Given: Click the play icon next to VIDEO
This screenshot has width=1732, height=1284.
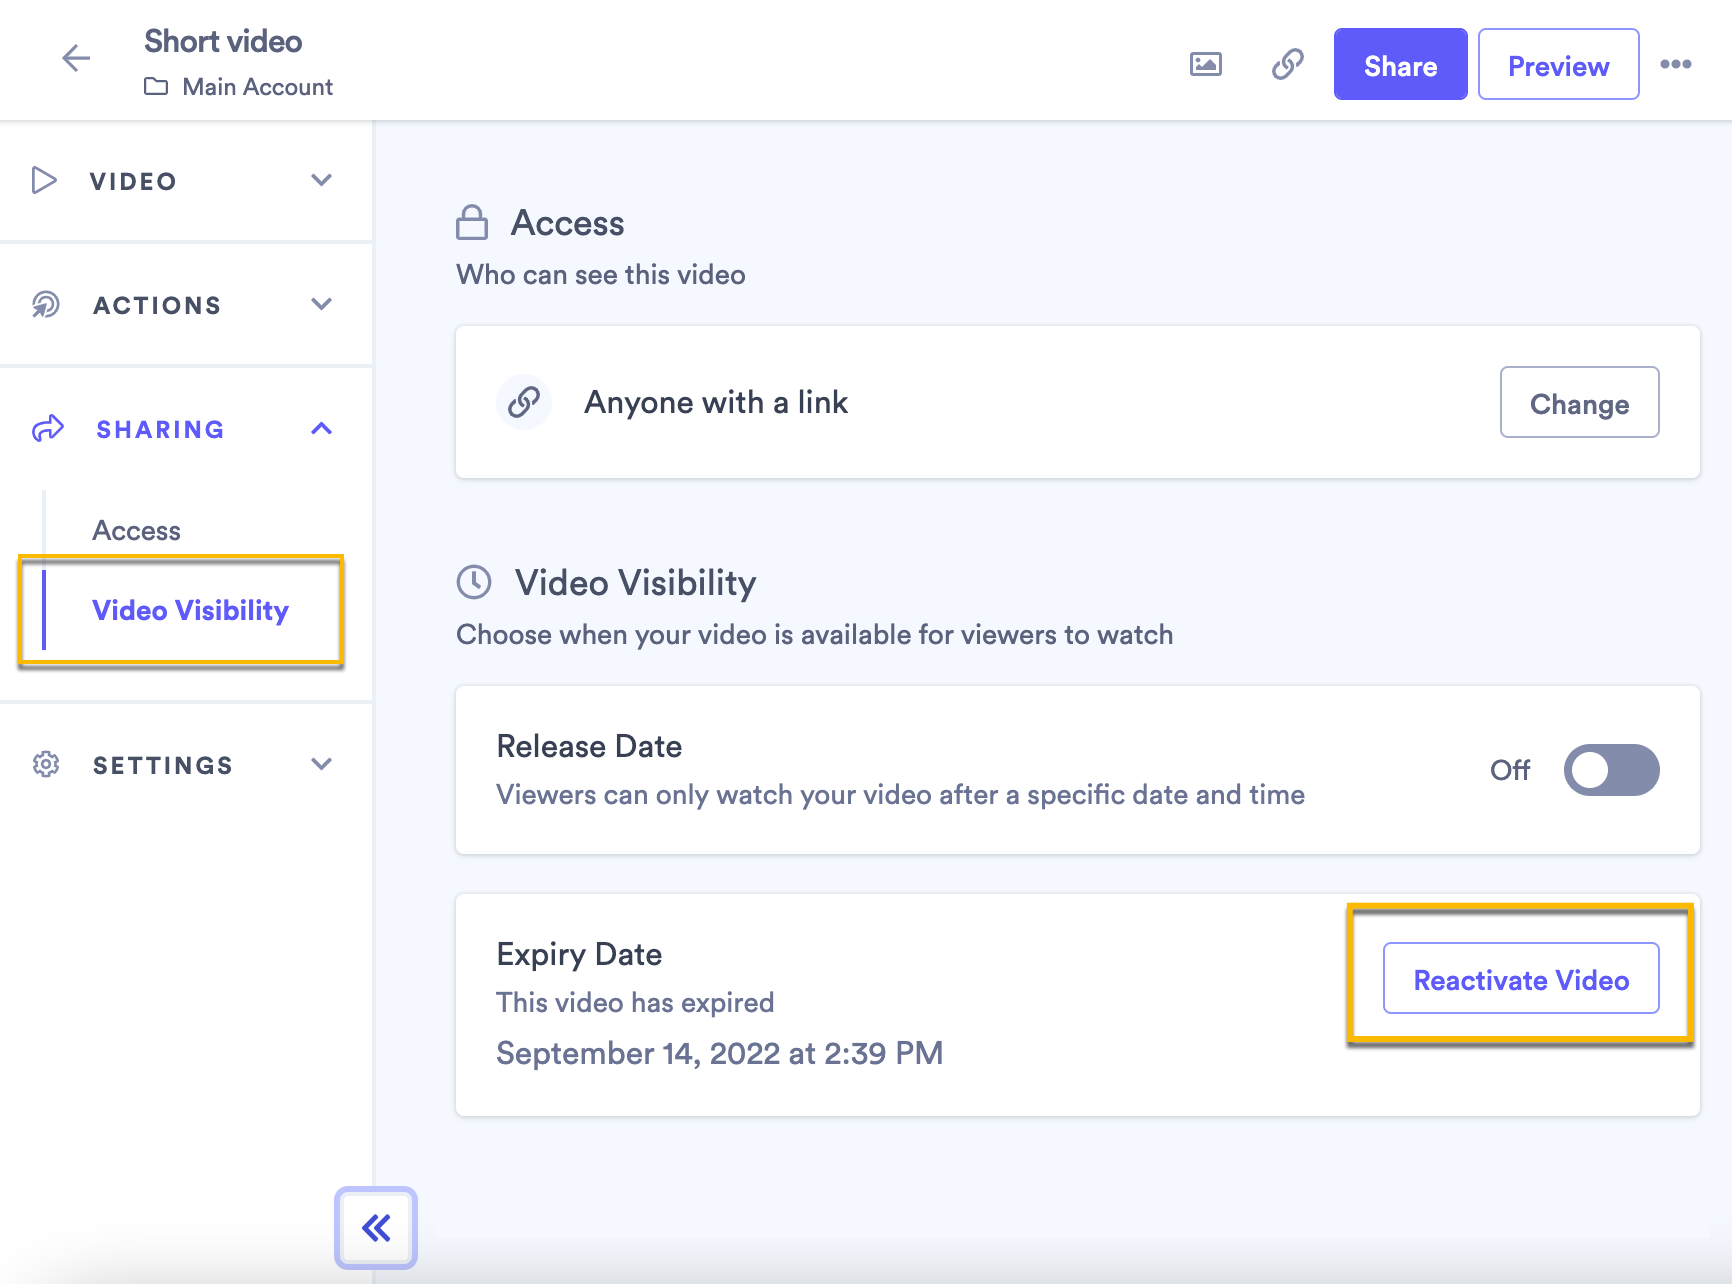Looking at the screenshot, I should pyautogui.click(x=44, y=180).
